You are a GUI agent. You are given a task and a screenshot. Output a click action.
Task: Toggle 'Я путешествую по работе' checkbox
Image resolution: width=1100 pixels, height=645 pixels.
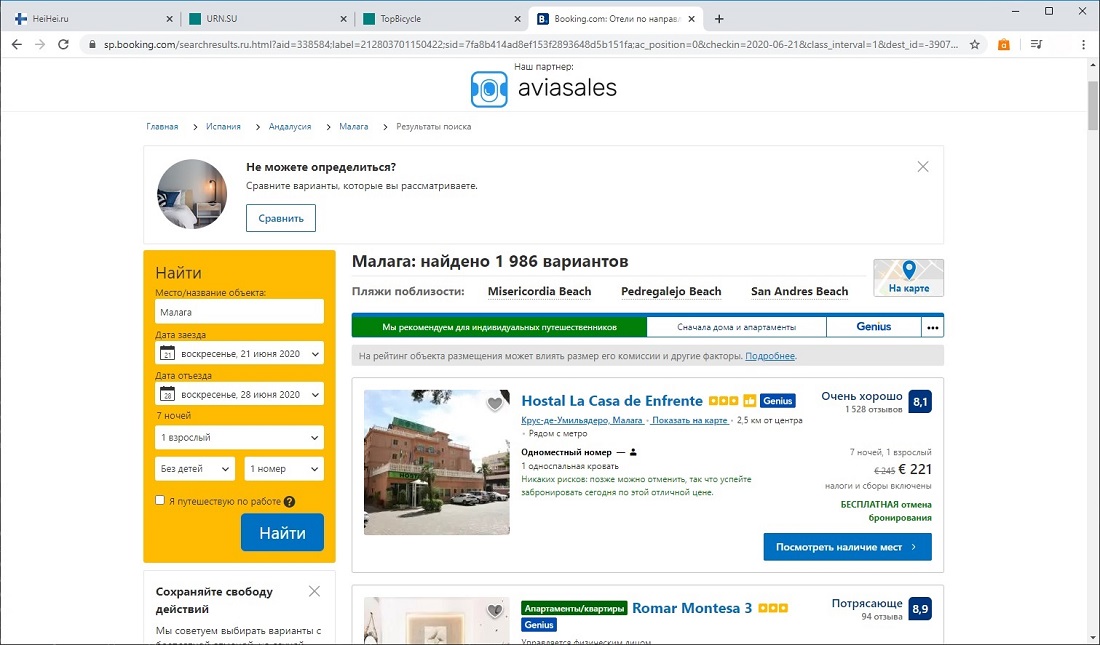[160, 500]
